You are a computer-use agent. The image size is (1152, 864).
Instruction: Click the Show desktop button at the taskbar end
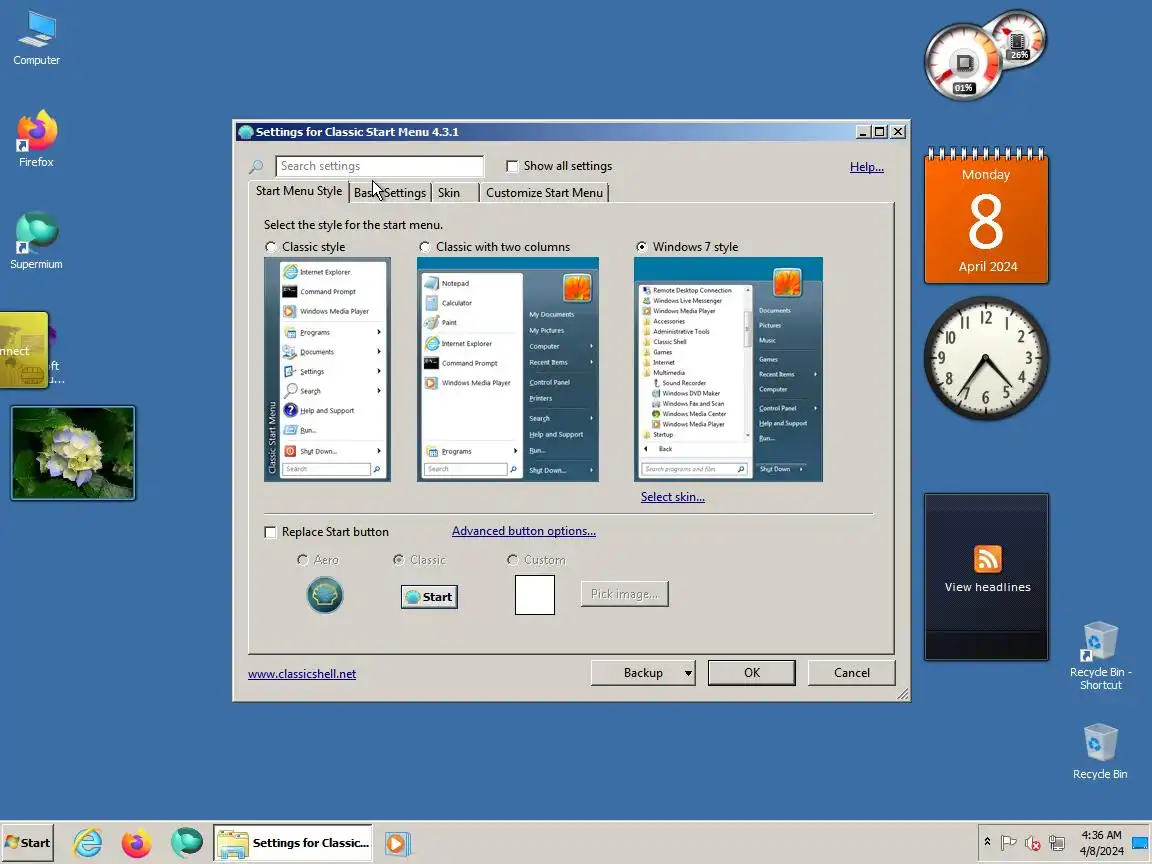pos(1141,842)
